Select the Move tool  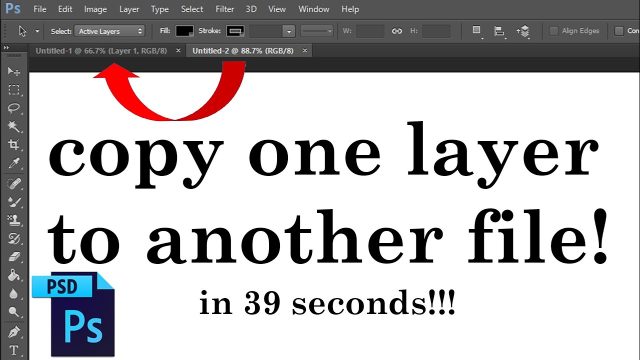tap(13, 71)
